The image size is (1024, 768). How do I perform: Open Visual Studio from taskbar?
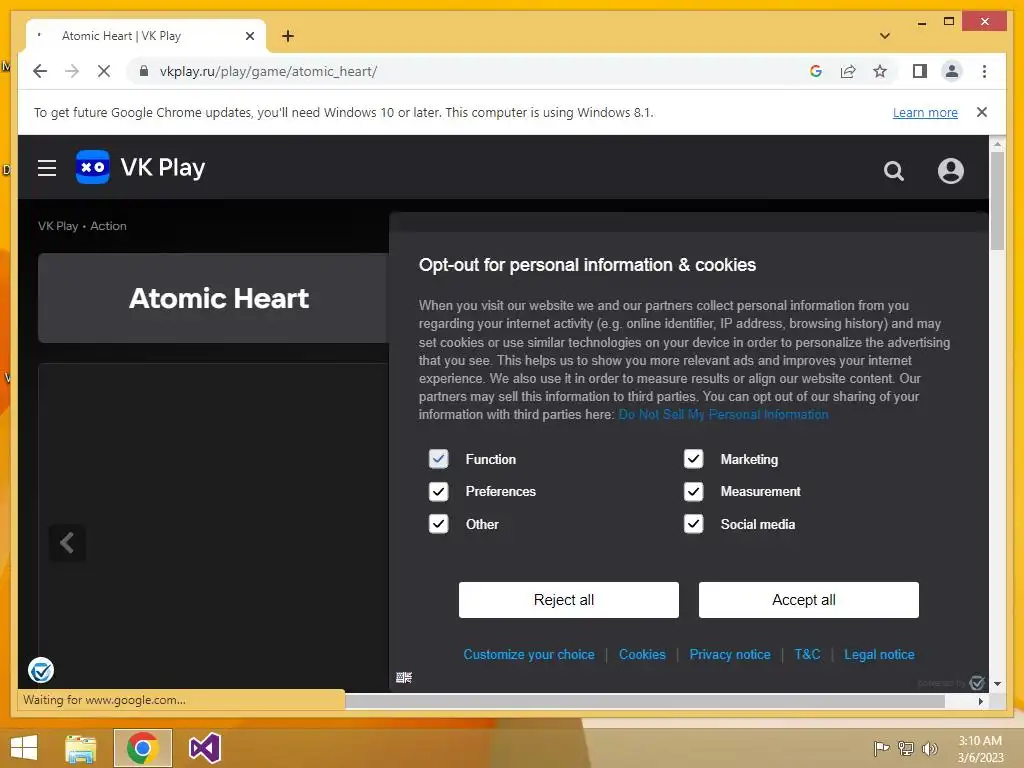click(x=204, y=748)
